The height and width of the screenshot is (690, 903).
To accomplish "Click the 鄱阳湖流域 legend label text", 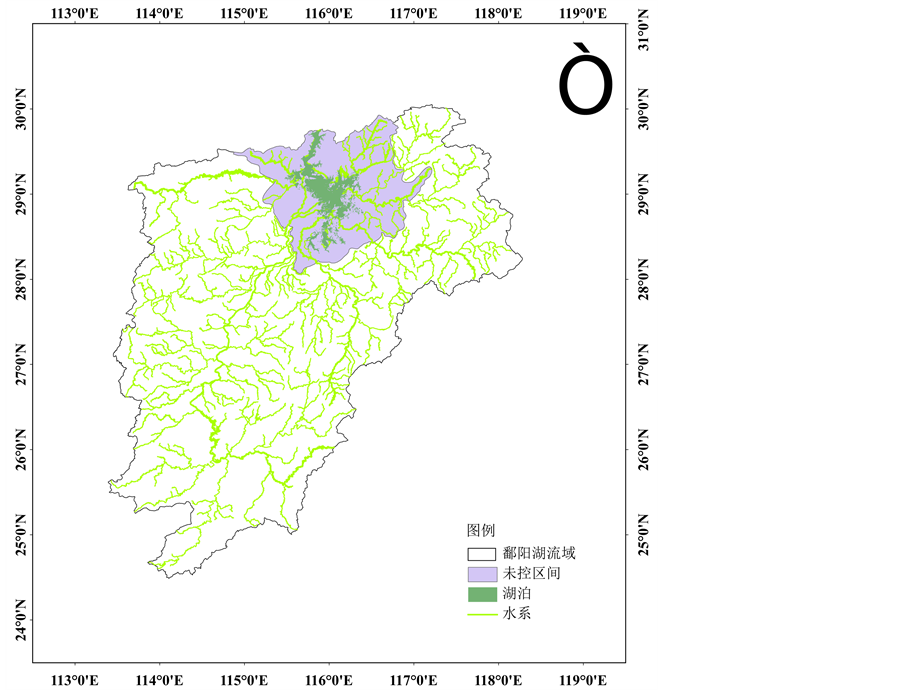I will click(x=539, y=553).
